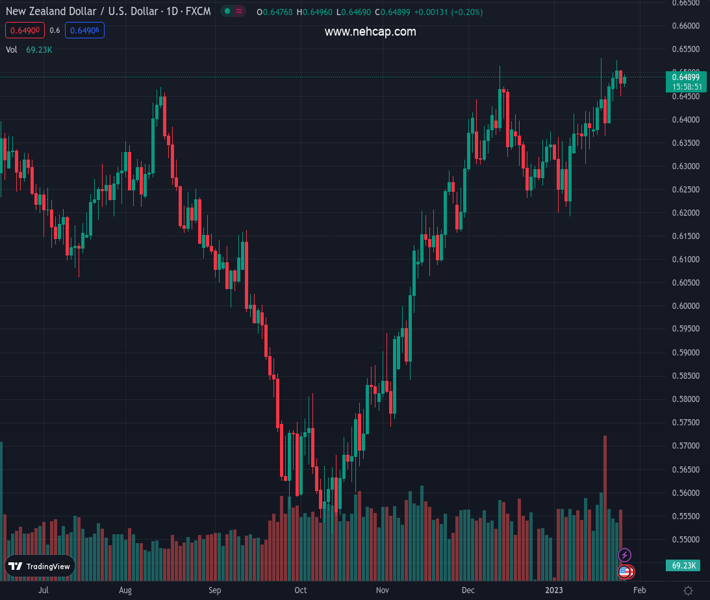Click the open value O0.64768 in header

[274, 12]
